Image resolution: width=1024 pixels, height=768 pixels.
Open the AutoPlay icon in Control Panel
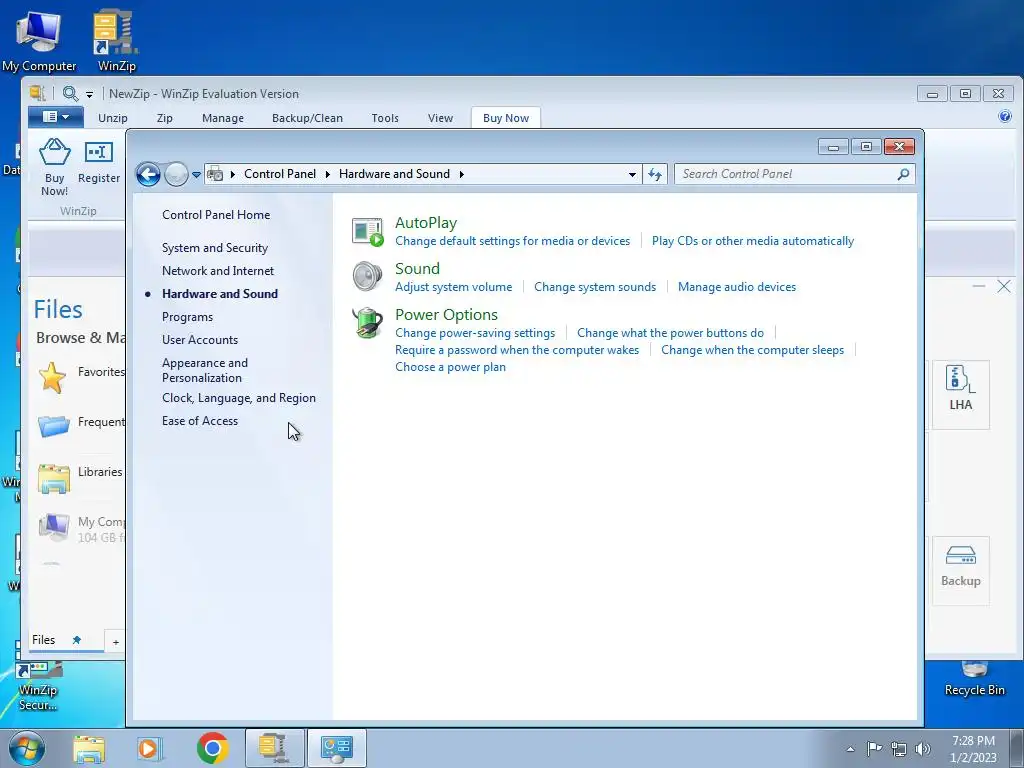[367, 232]
